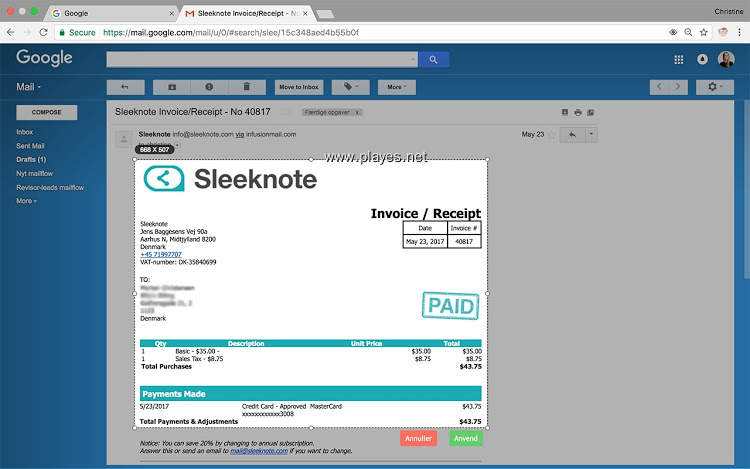Open the Revisor-leads mailflow label
750x469 pixels.
pyautogui.click(x=50, y=187)
